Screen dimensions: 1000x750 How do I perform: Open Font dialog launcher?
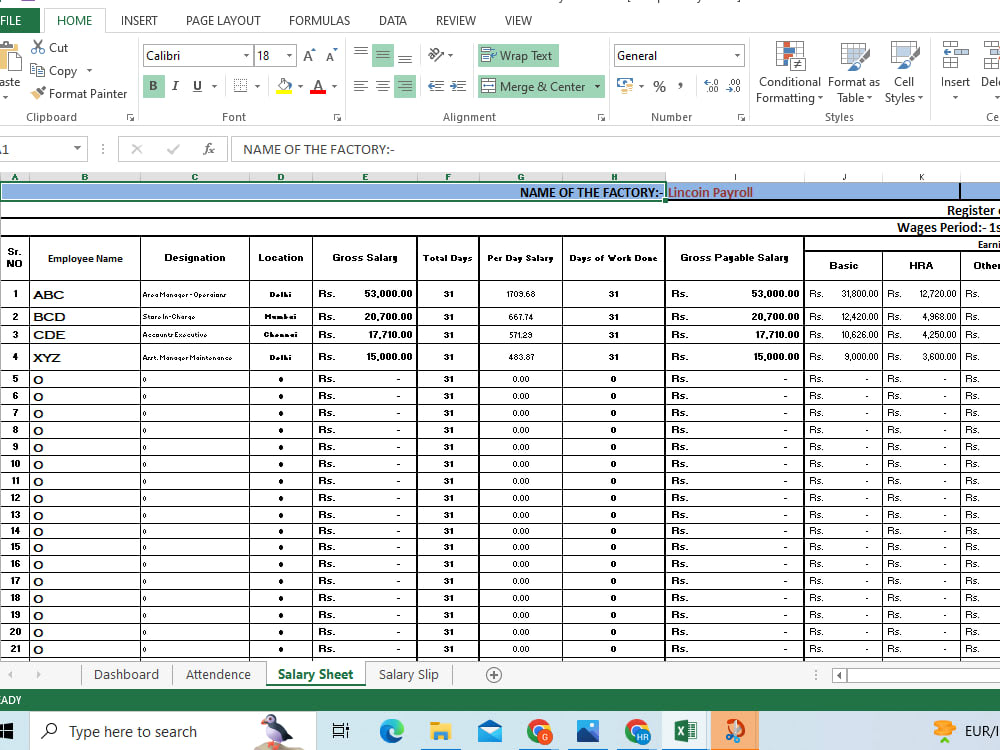[x=337, y=117]
